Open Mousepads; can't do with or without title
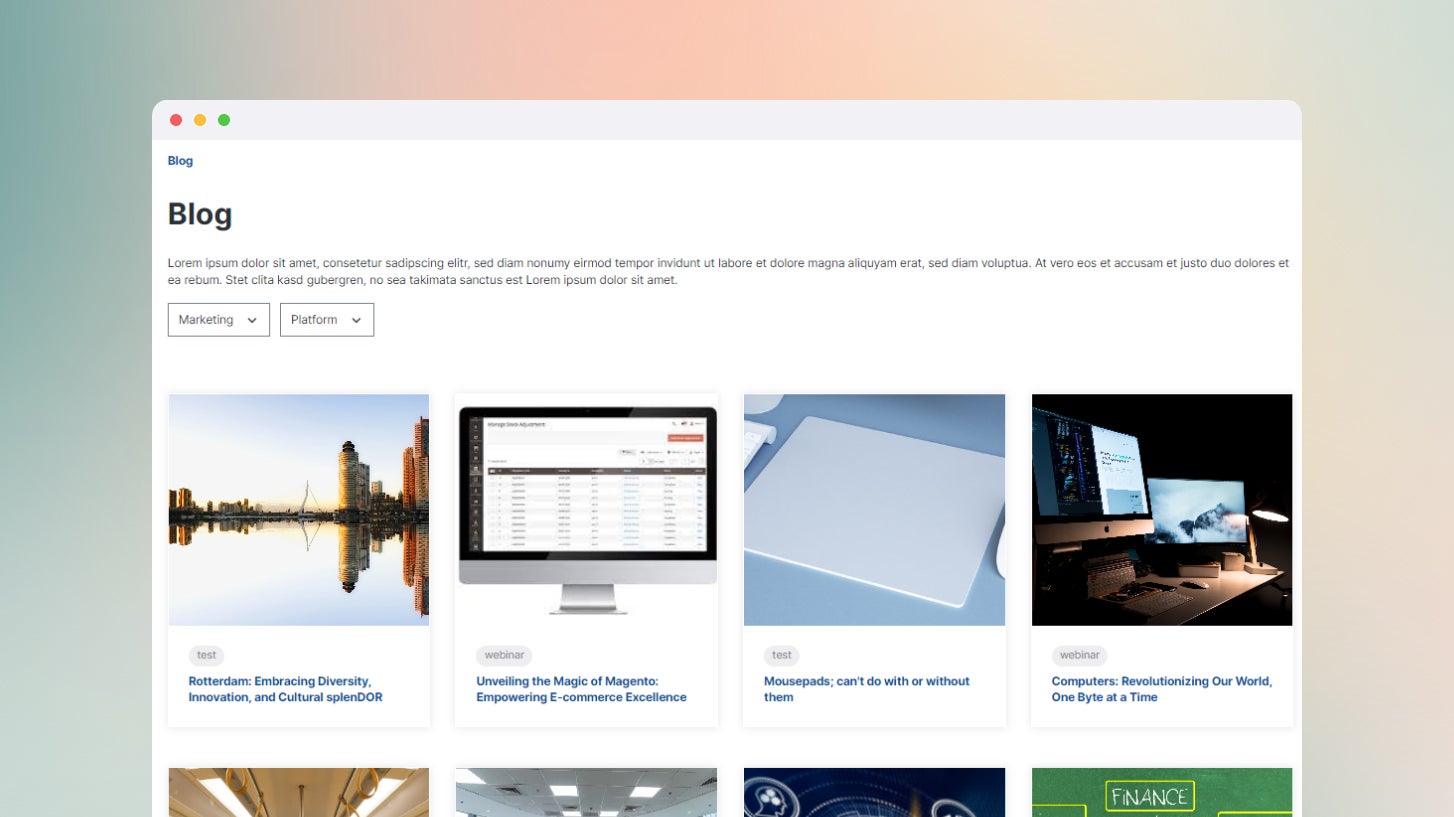The height and width of the screenshot is (817, 1454). click(867, 689)
